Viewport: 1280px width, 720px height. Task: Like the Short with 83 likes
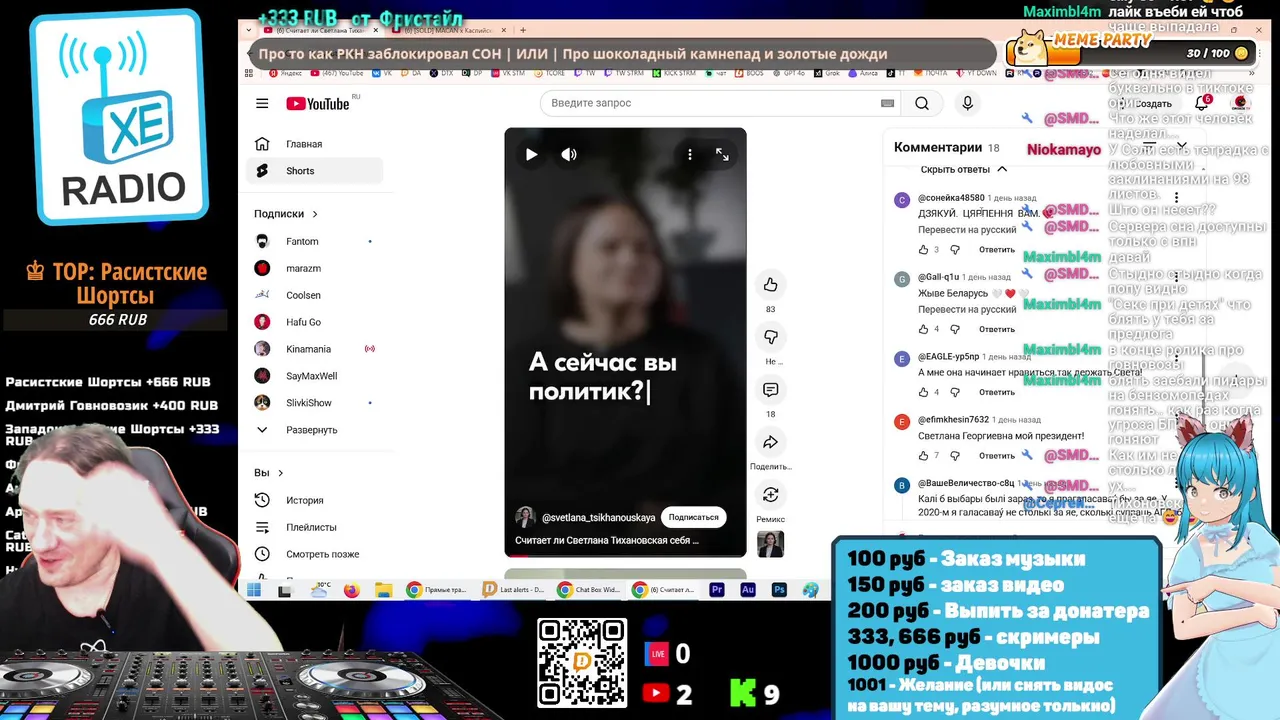pyautogui.click(x=770, y=285)
